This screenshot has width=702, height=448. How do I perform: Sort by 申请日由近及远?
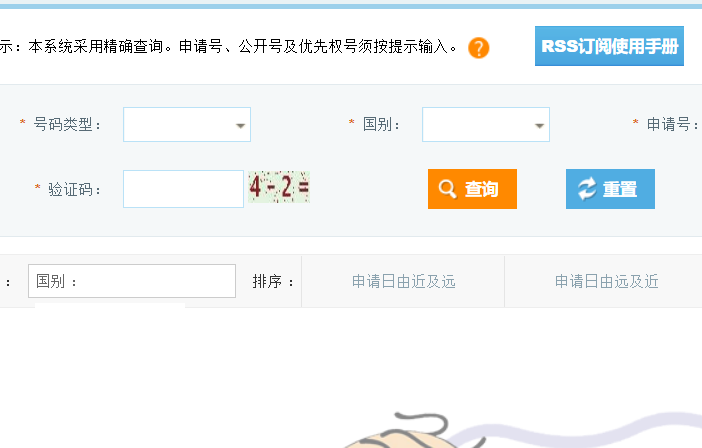coord(403,282)
